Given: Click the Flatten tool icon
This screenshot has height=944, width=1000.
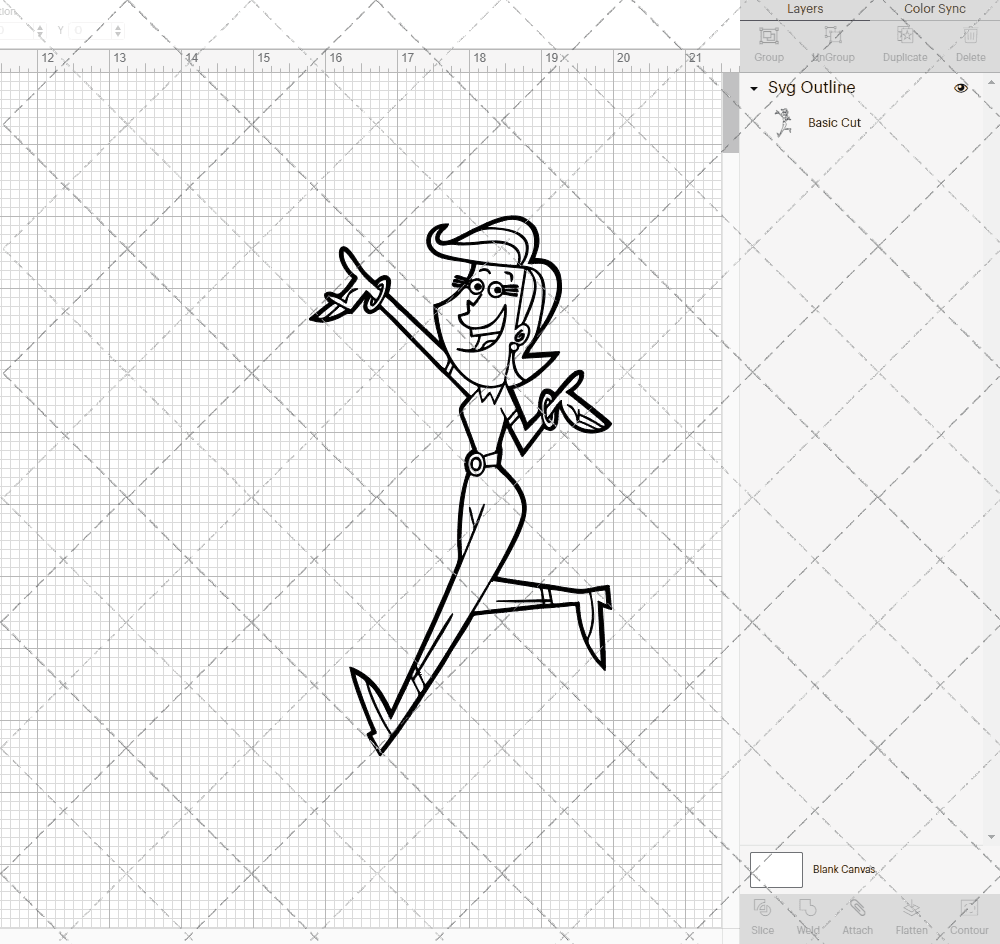Looking at the screenshot, I should [x=911, y=908].
